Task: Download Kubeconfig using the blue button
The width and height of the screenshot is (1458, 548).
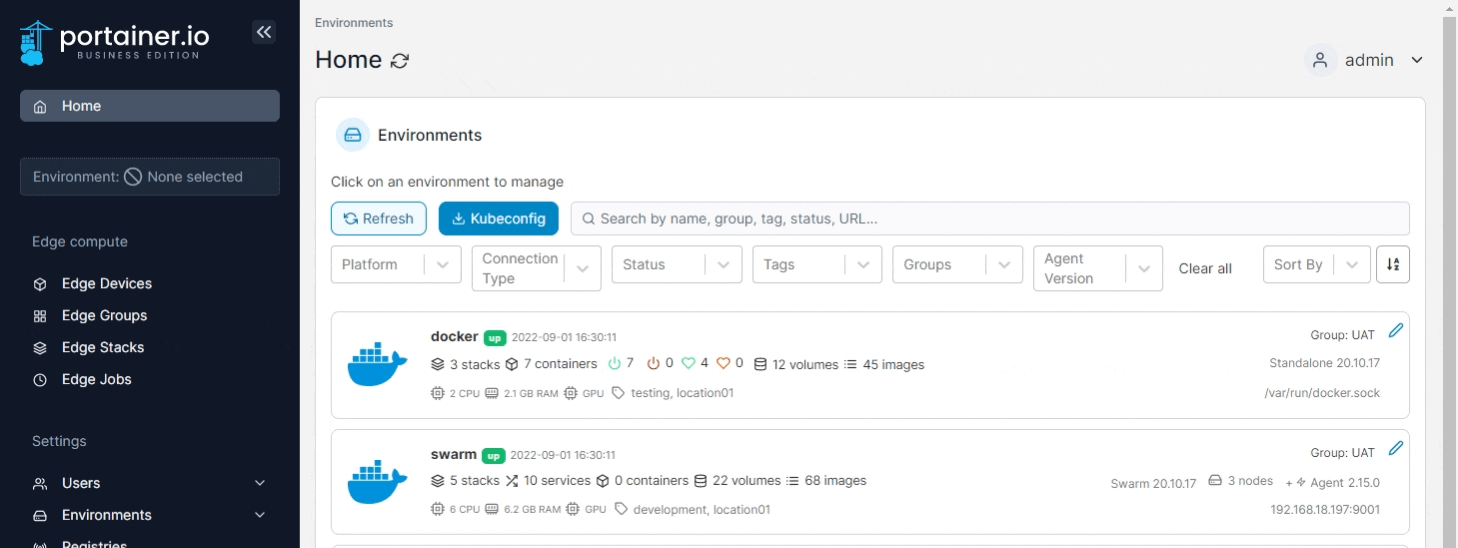Action: (498, 219)
